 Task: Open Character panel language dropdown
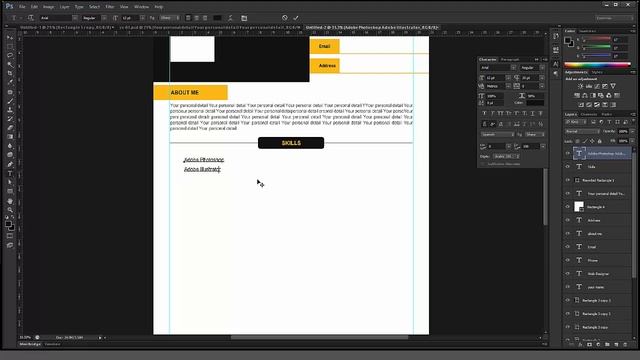click(497, 134)
